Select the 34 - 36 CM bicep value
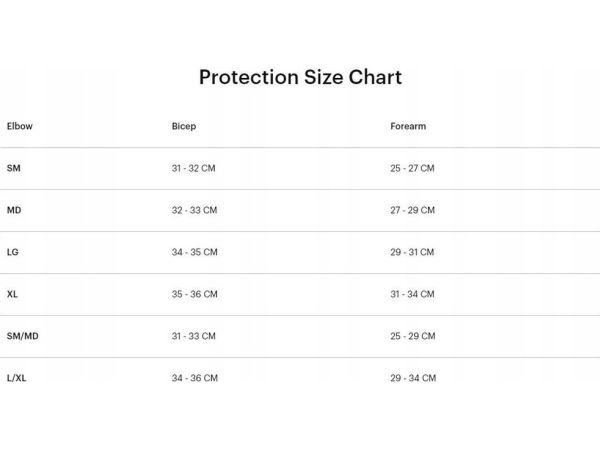600x450 pixels. [194, 378]
